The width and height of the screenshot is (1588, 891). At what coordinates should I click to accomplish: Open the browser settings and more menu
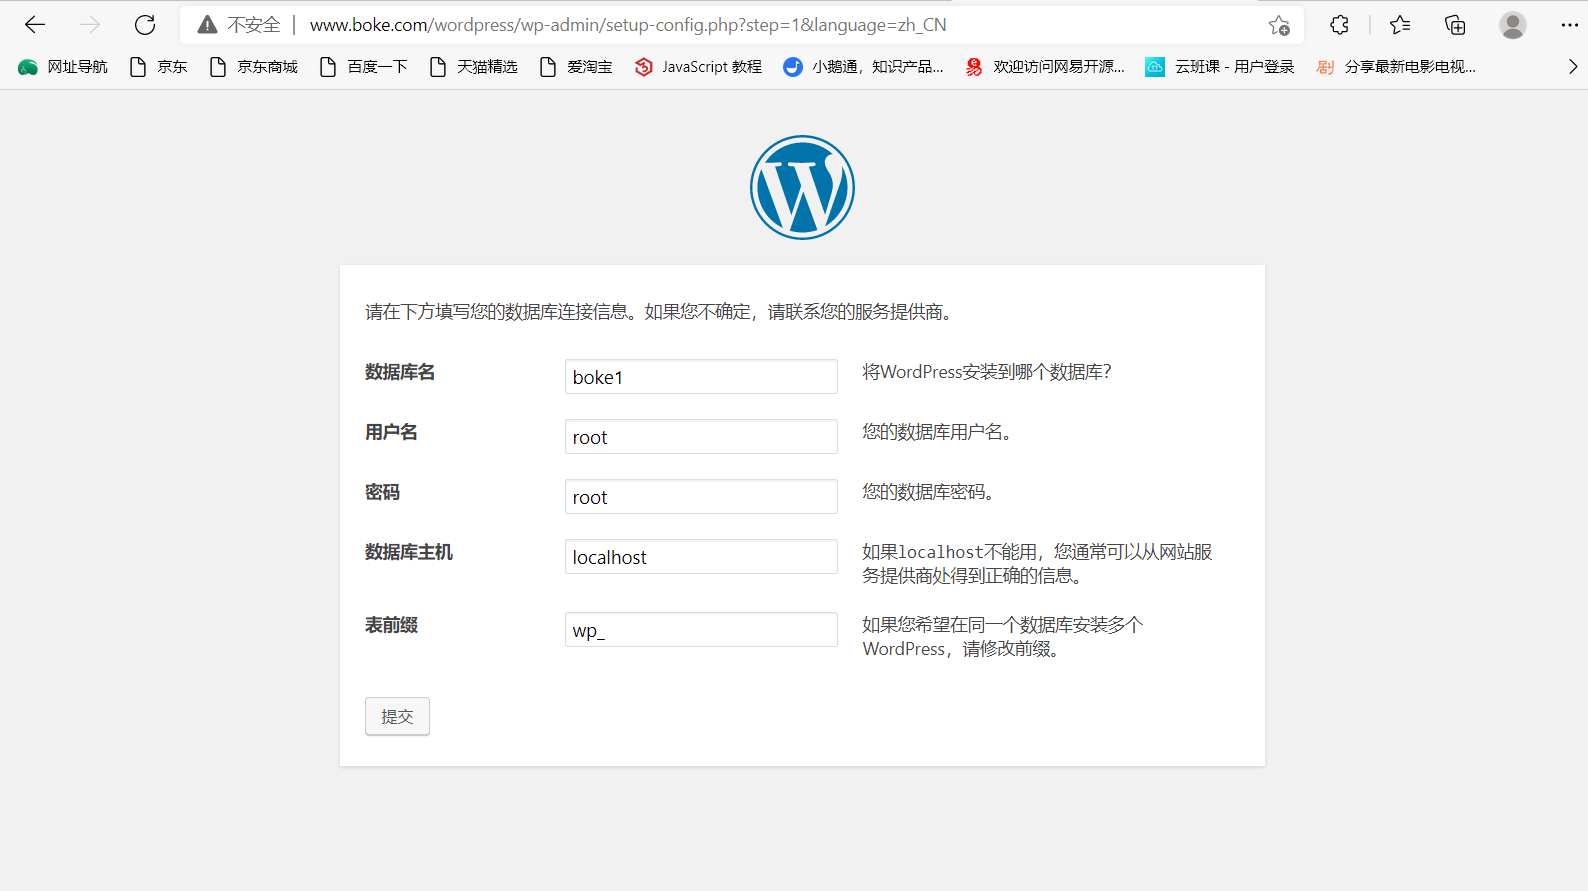tap(1569, 25)
